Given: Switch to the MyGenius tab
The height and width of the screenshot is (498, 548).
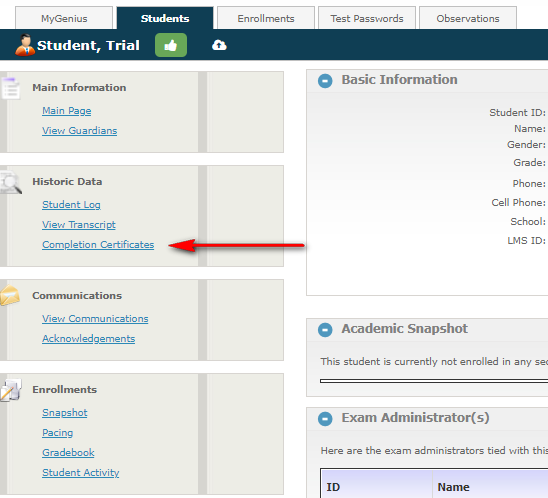Looking at the screenshot, I should pyautogui.click(x=64, y=18).
